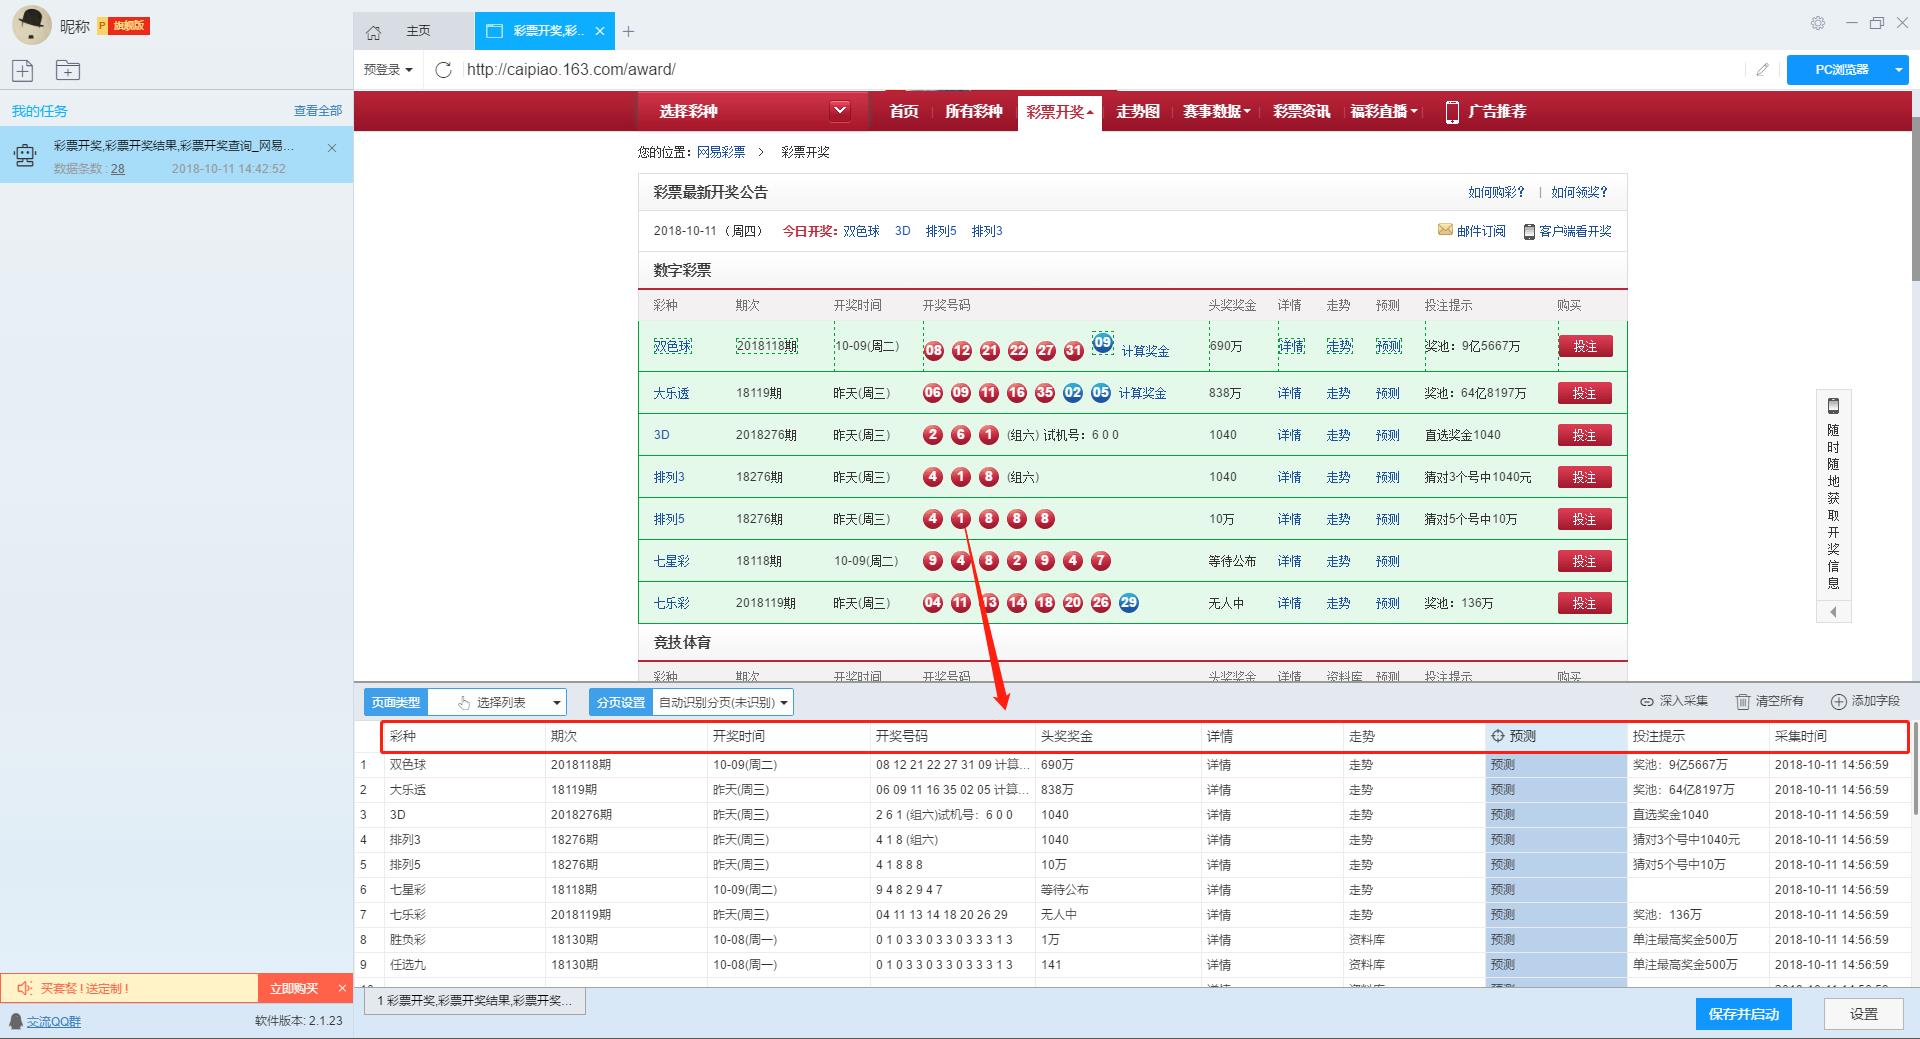
Task: Close the 彩票开奖 browser tab
Action: (x=600, y=31)
